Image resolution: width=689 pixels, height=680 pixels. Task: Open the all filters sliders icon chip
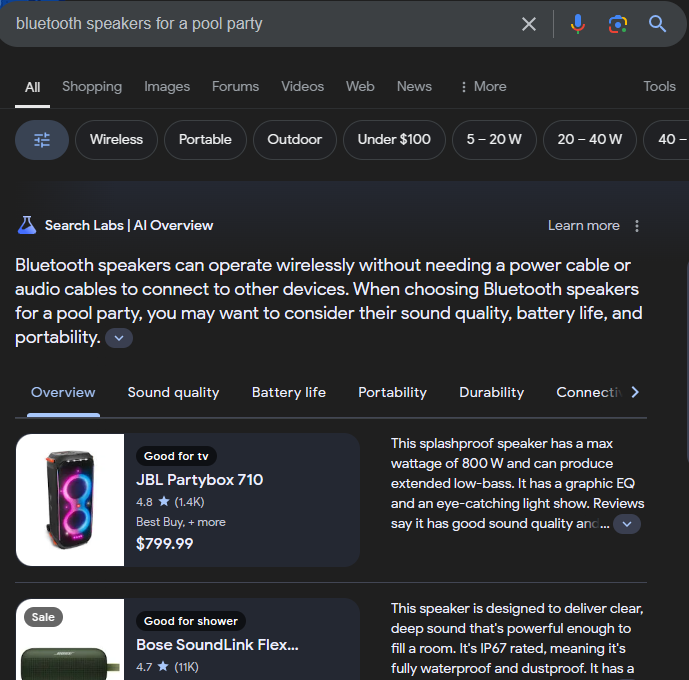[42, 140]
